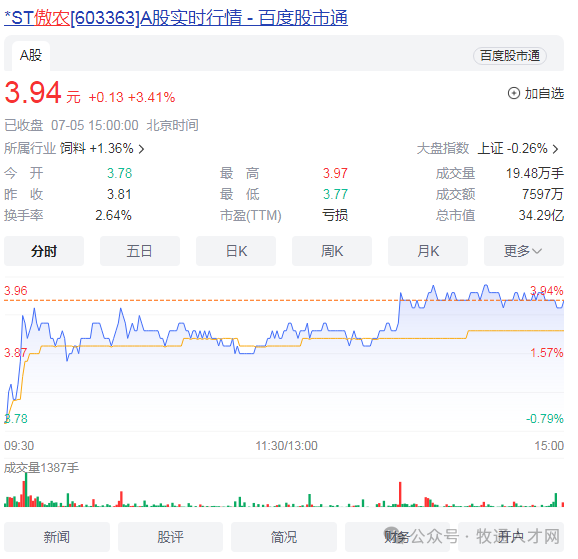This screenshot has height=559, width=578.
Task: Click the 成交量1387手 volume label
Action: [41, 468]
